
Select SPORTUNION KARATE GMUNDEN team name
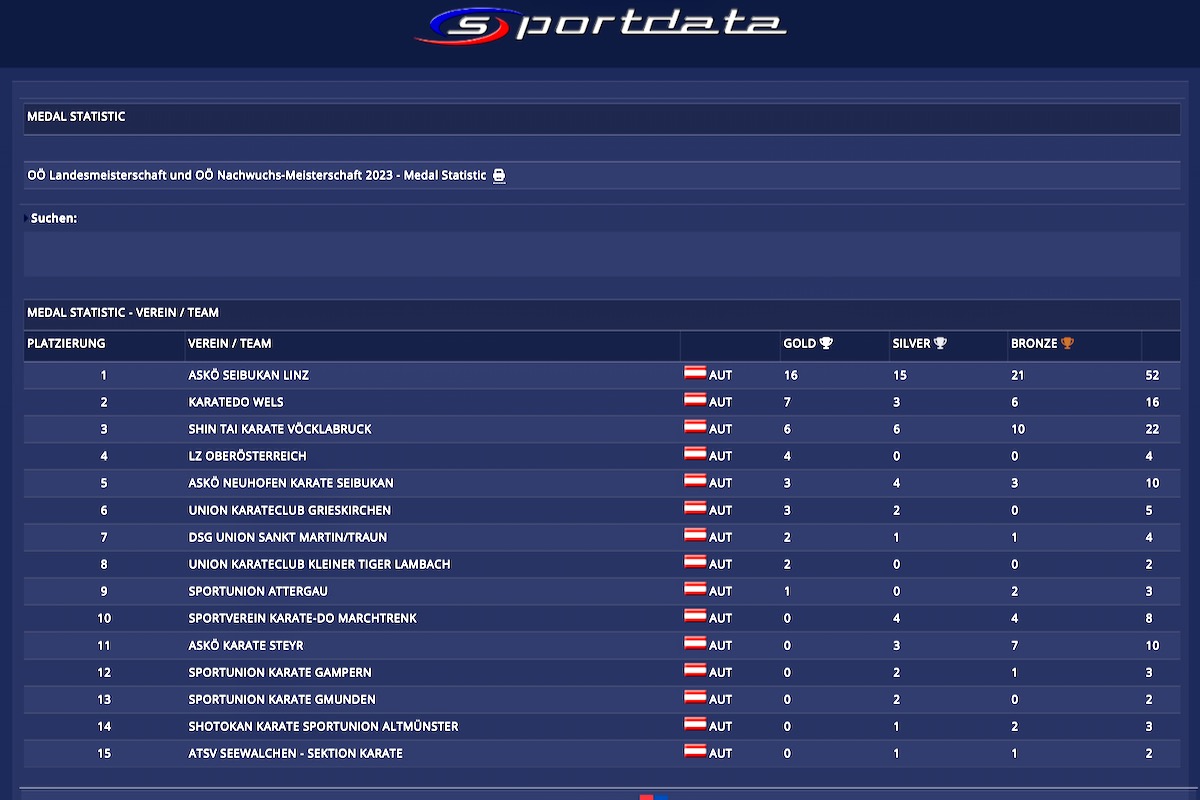click(282, 700)
